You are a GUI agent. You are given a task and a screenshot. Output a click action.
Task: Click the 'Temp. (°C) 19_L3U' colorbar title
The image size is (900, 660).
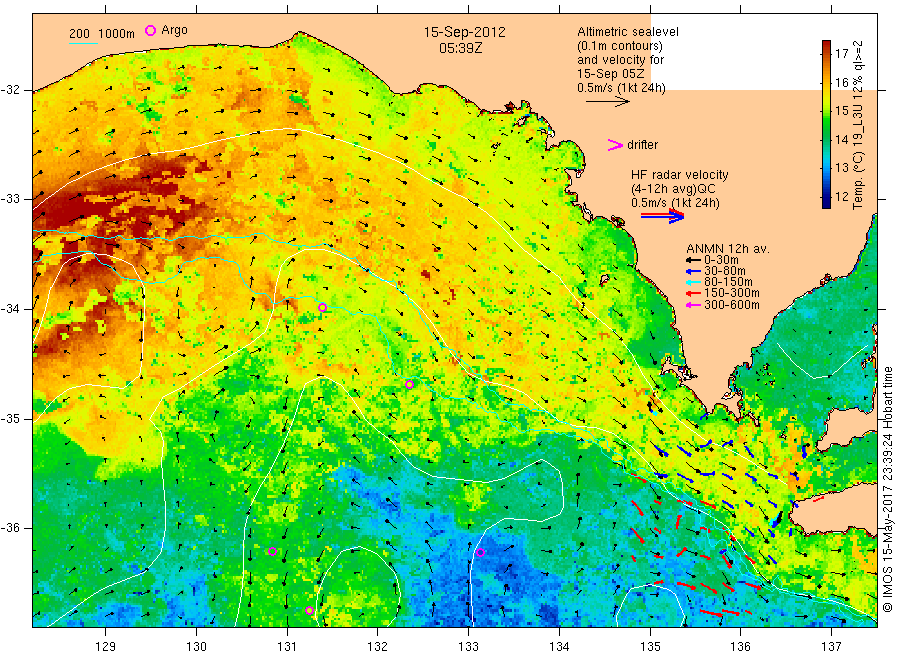858,156
